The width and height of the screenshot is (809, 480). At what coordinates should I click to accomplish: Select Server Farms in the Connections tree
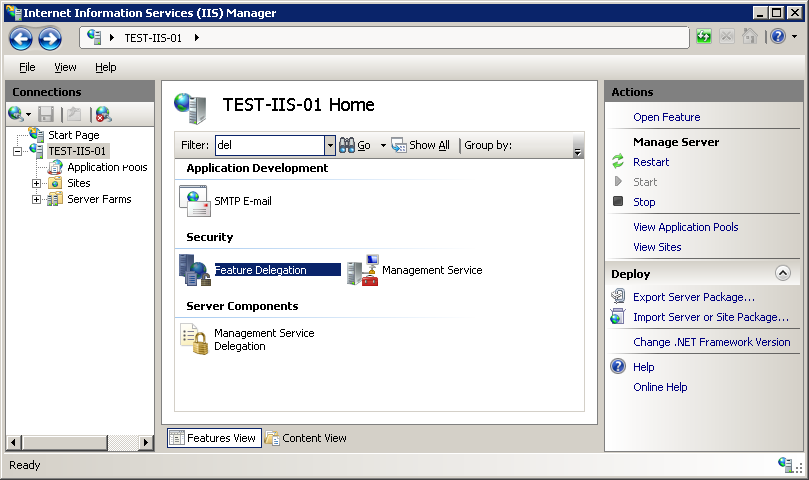click(x=99, y=199)
